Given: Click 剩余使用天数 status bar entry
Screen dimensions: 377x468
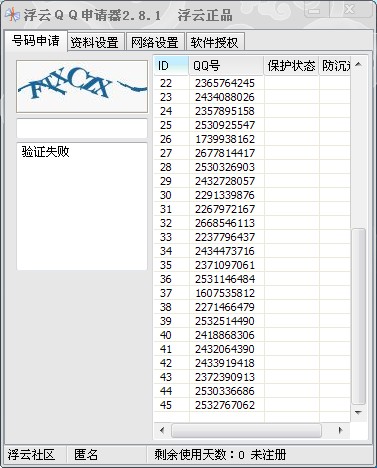Looking at the screenshot, I should tap(220, 454).
